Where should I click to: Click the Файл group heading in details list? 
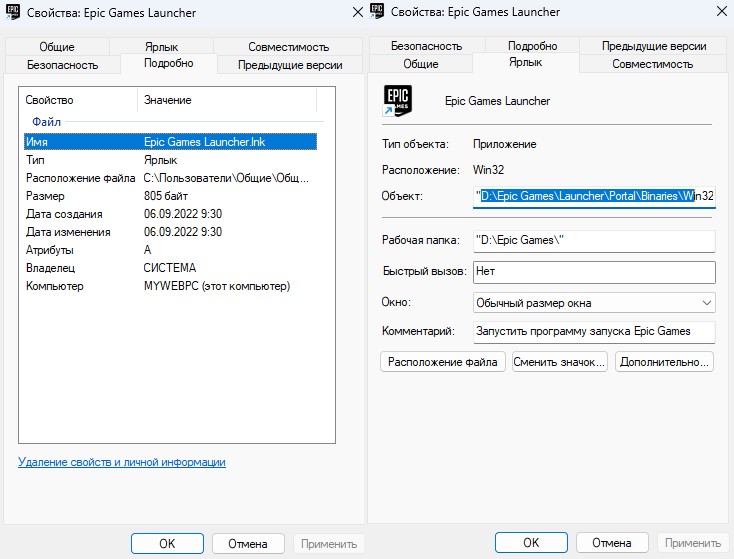coord(46,122)
